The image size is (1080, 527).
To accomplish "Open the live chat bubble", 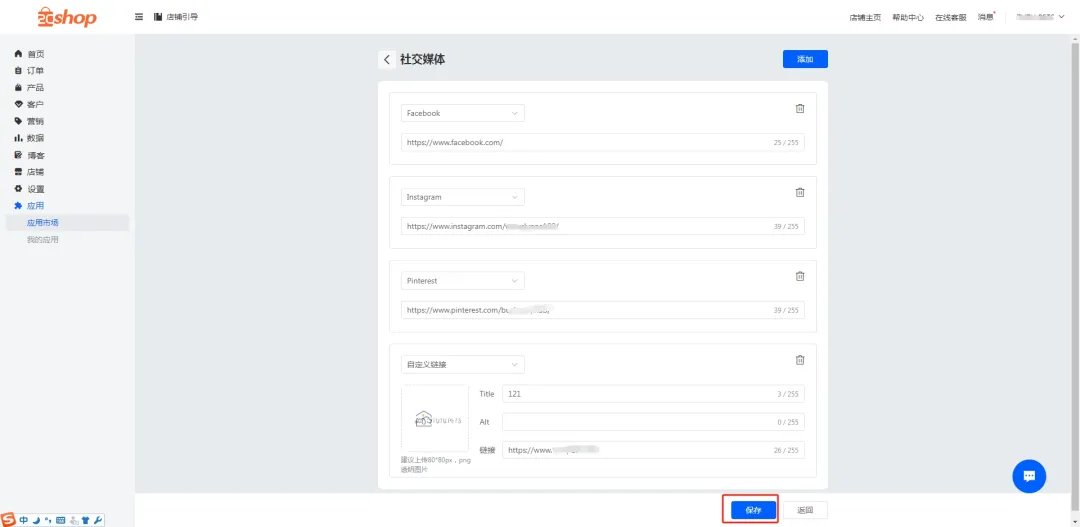I will [x=1029, y=476].
